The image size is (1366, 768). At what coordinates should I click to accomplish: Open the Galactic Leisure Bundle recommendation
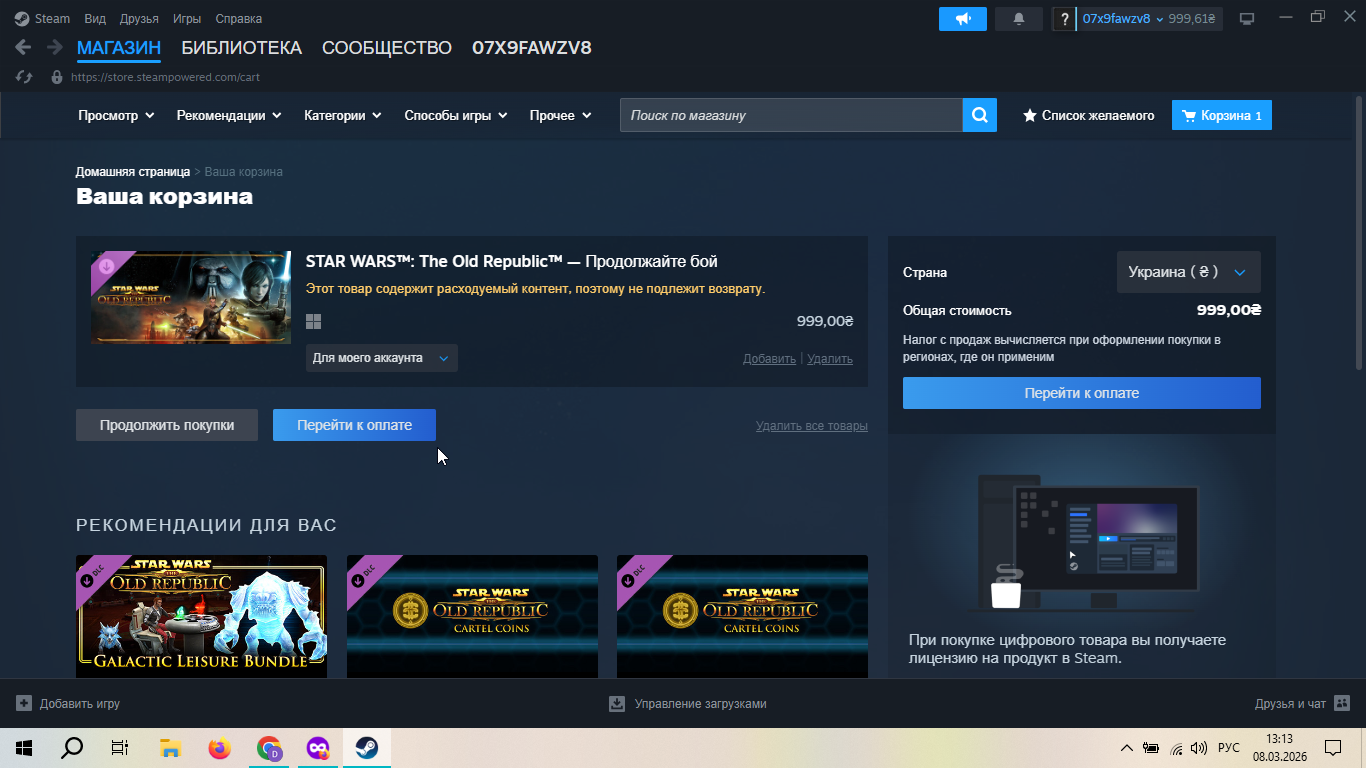pos(202,617)
